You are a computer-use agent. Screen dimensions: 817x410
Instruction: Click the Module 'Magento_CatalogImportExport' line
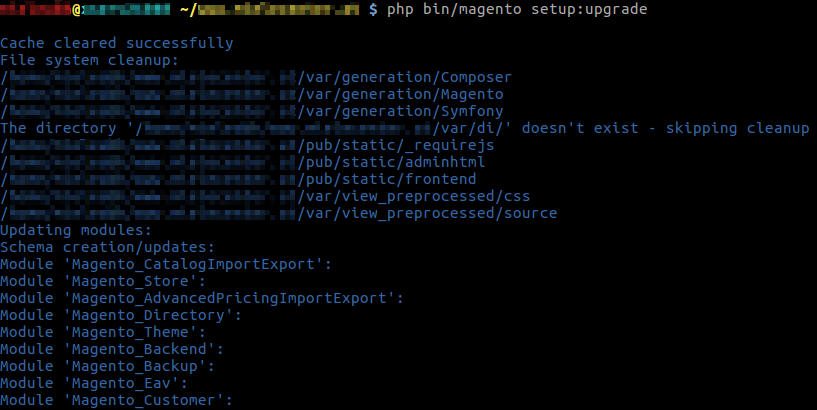click(166, 264)
